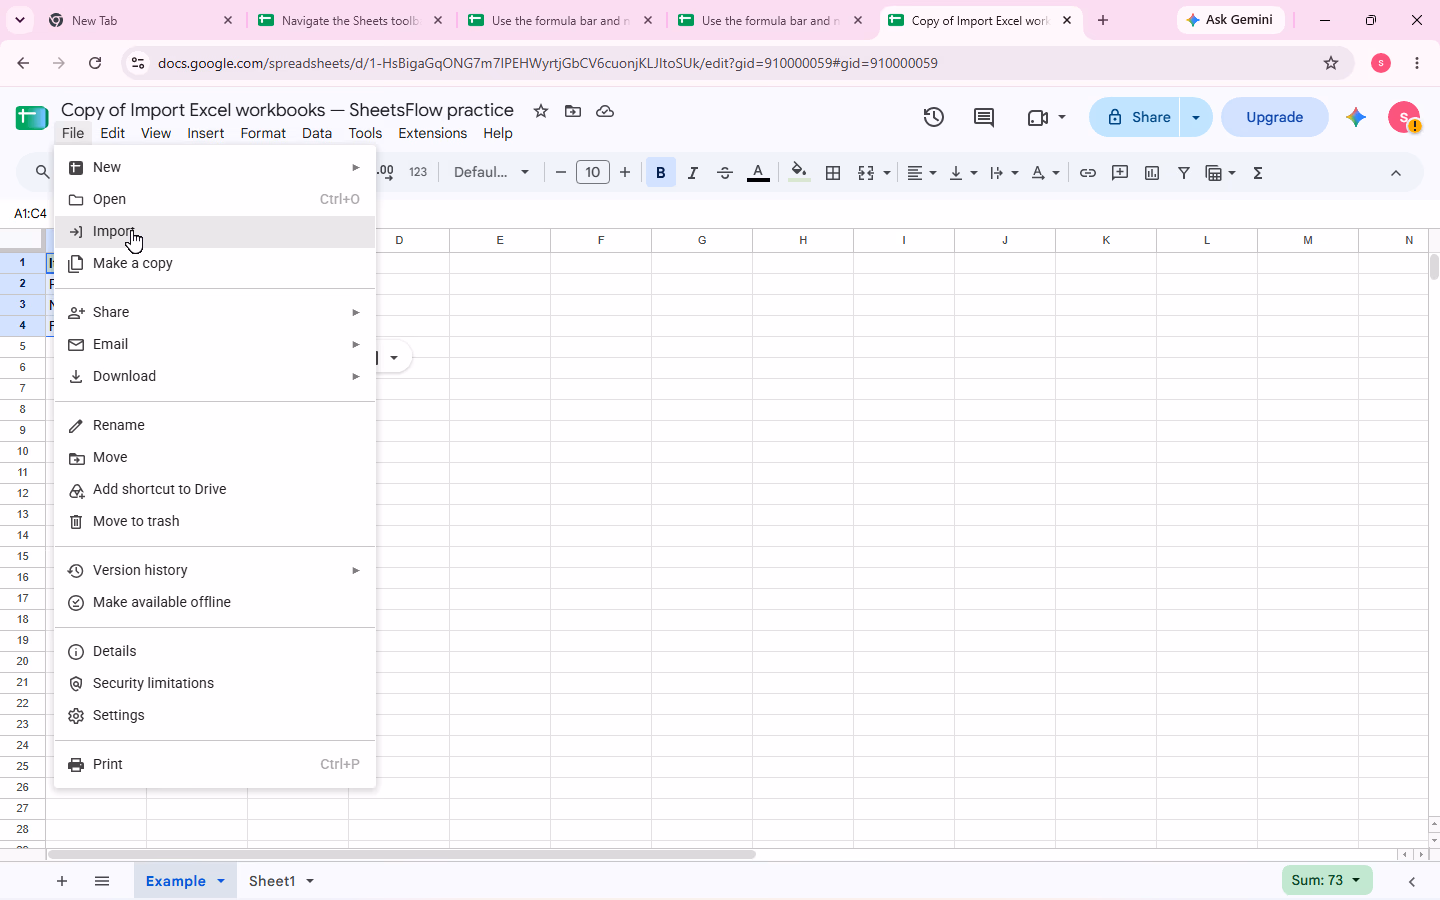Click the Name box showing A1:C4

(30, 213)
